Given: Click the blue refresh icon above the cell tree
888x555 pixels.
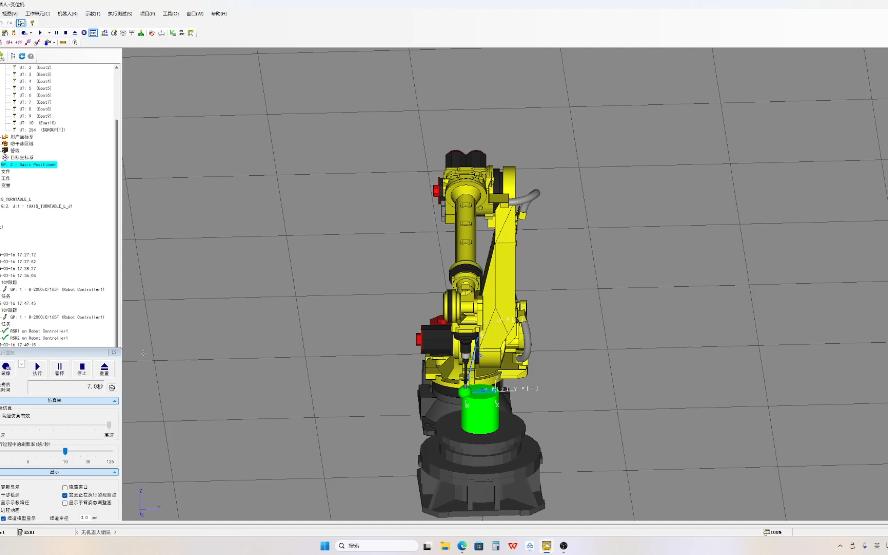Looking at the screenshot, I should coord(22,56).
